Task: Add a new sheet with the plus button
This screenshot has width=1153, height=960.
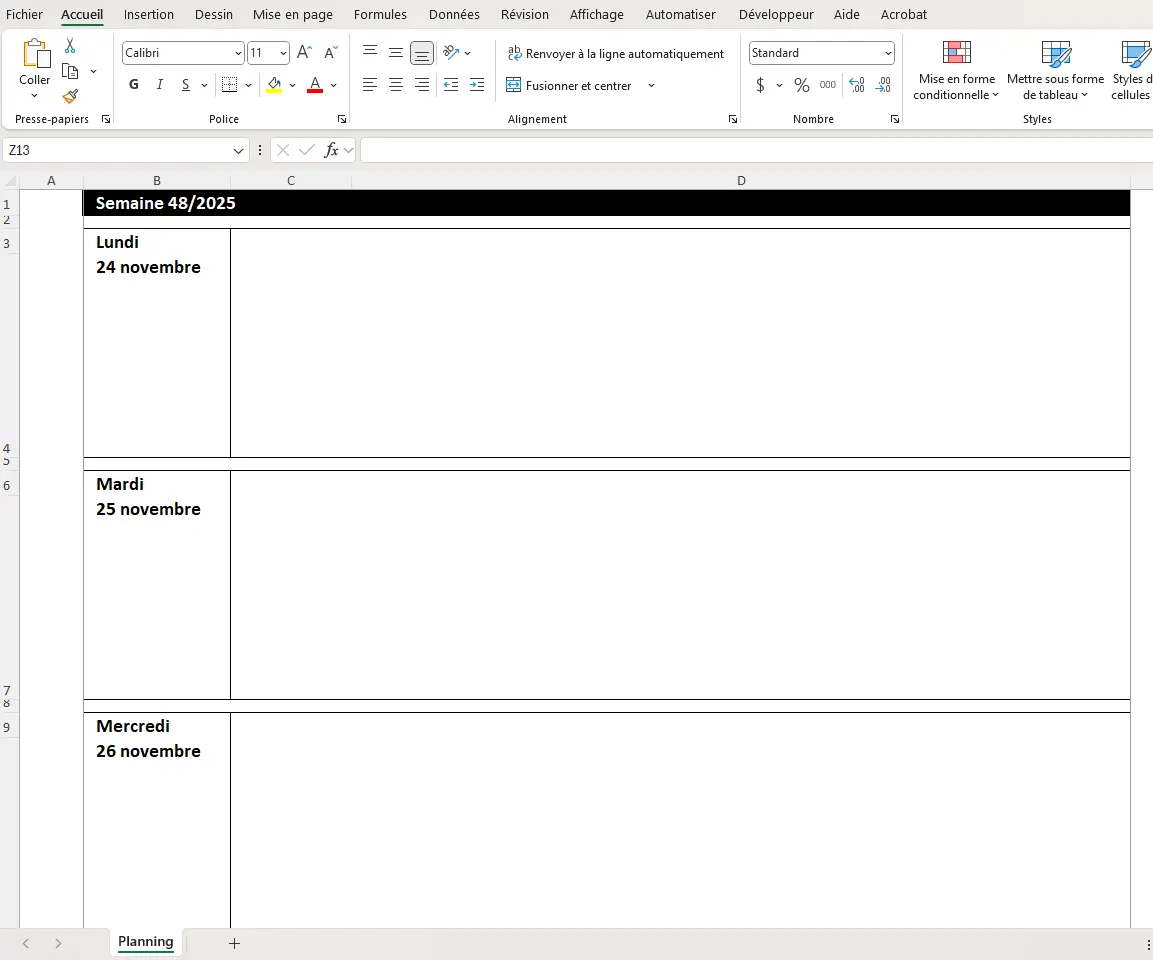Action: coord(234,942)
